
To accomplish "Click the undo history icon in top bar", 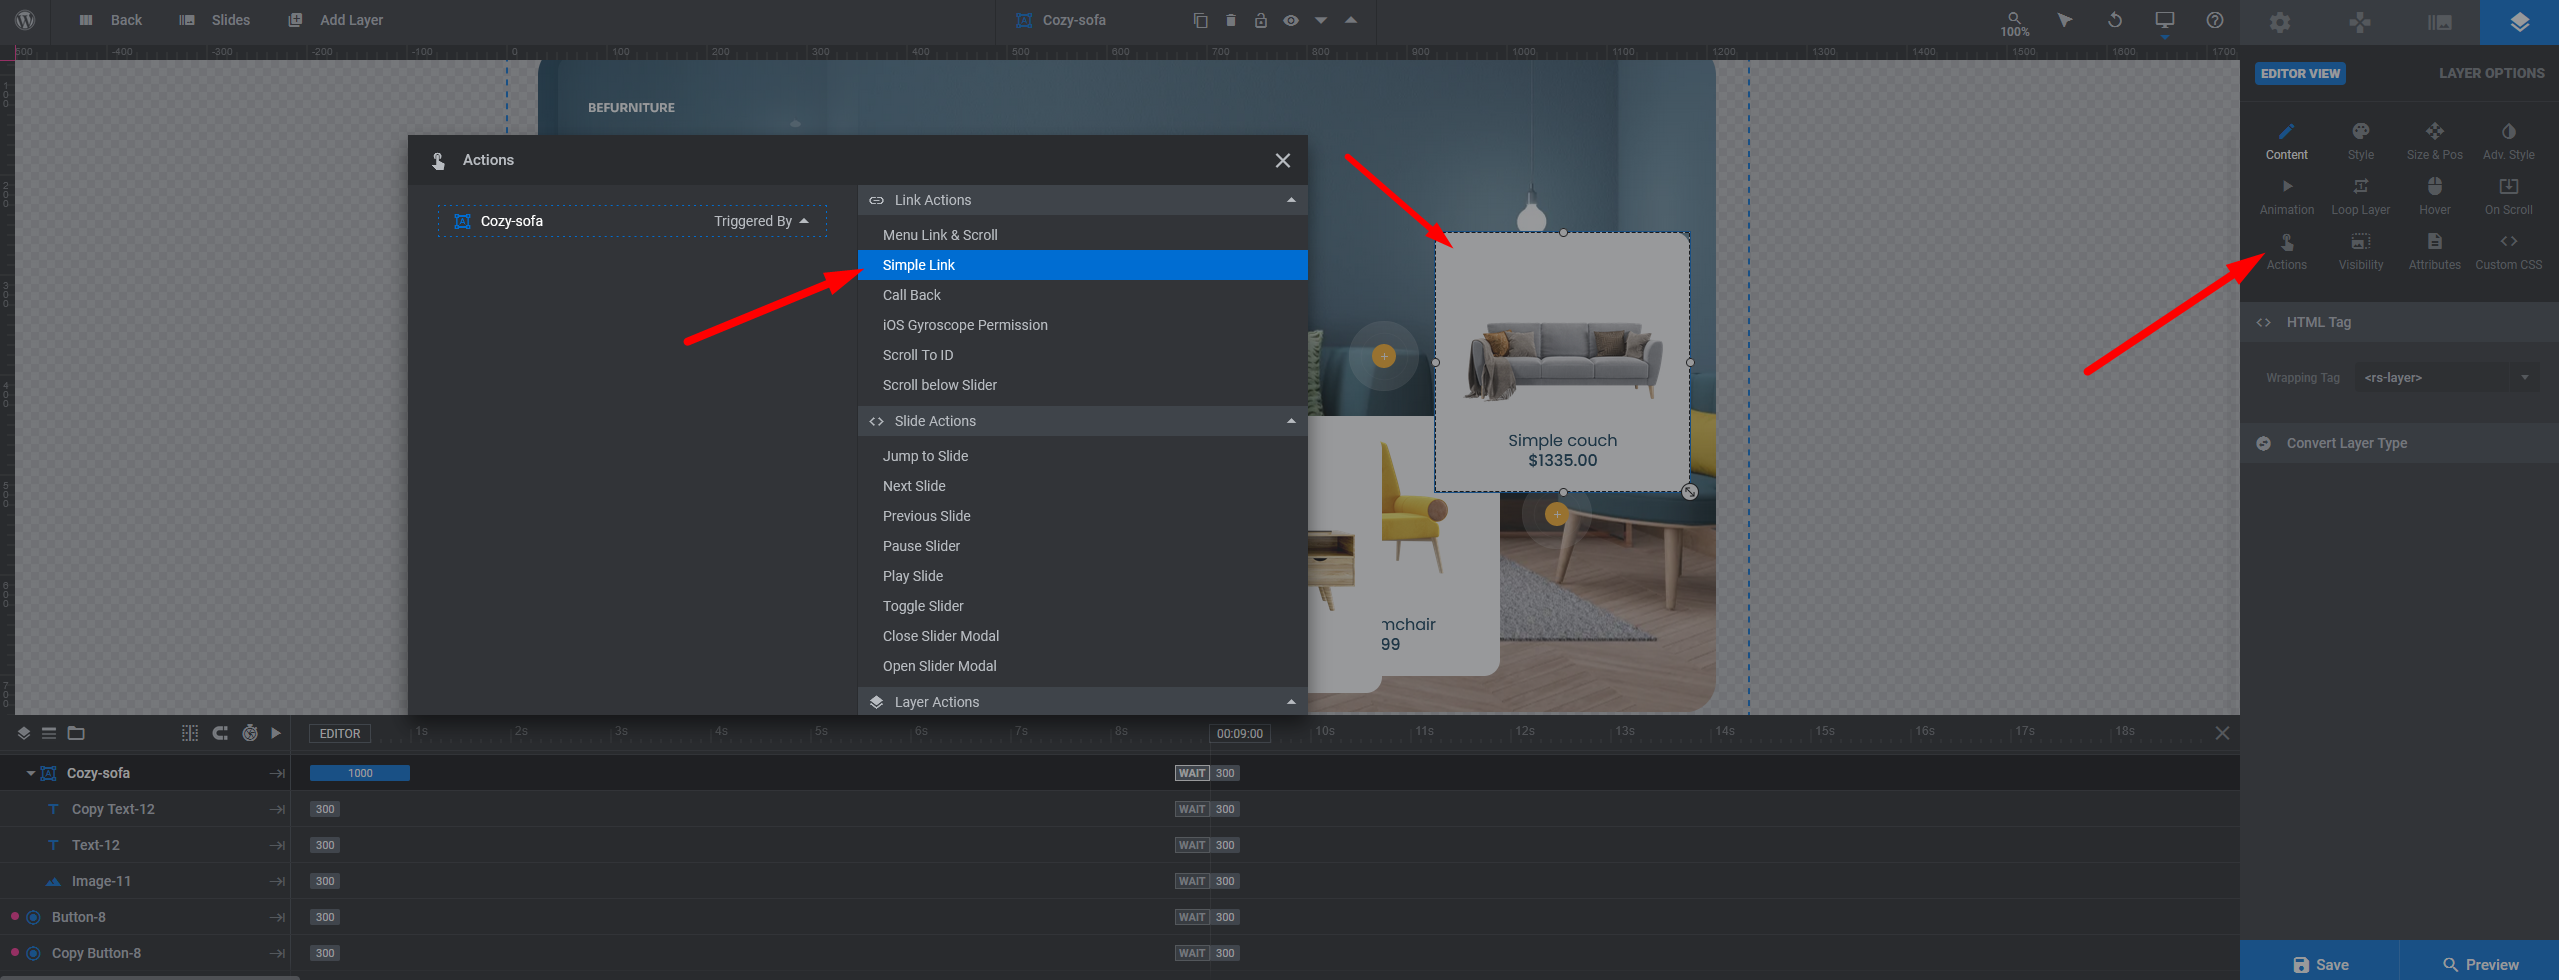I will coord(2114,21).
